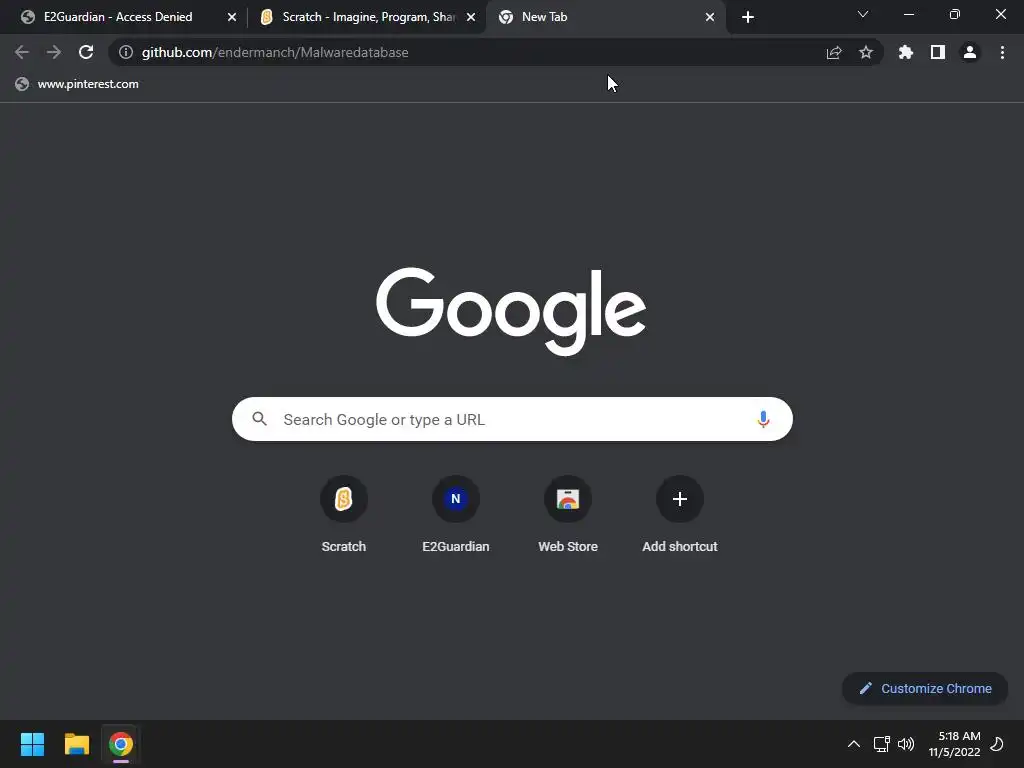Close the E2Guardian tab

(232, 17)
